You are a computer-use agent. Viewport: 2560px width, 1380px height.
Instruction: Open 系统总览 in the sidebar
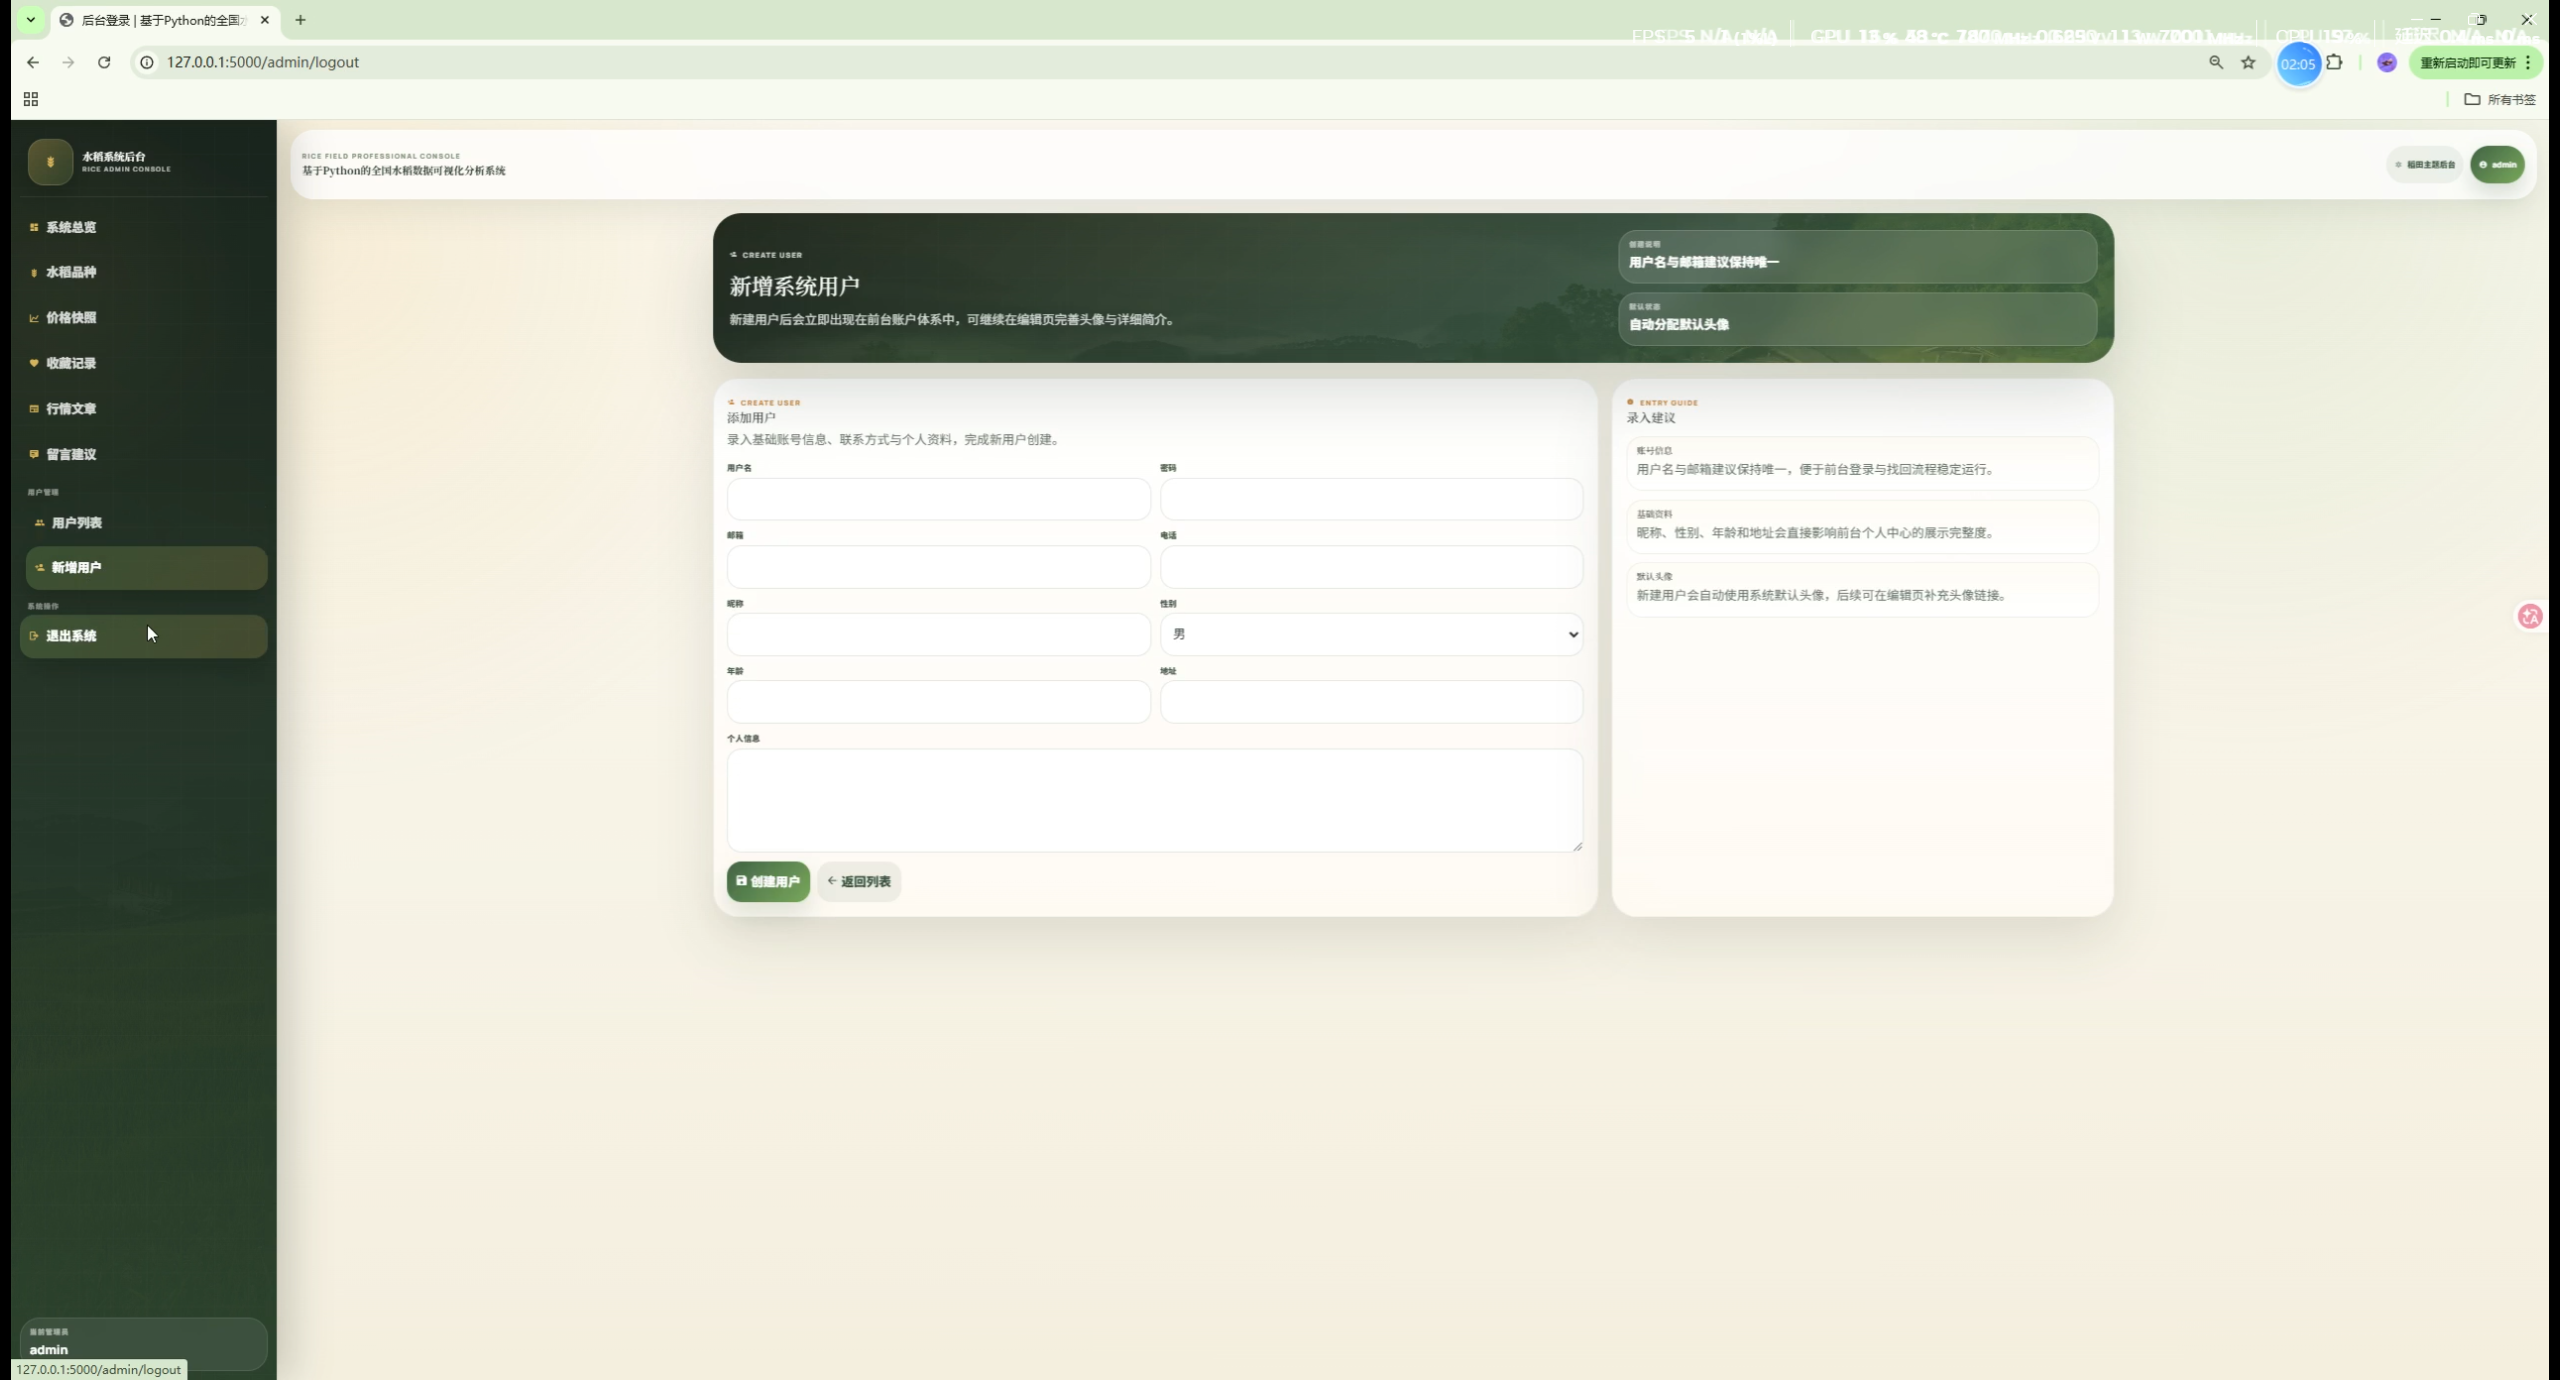point(70,227)
